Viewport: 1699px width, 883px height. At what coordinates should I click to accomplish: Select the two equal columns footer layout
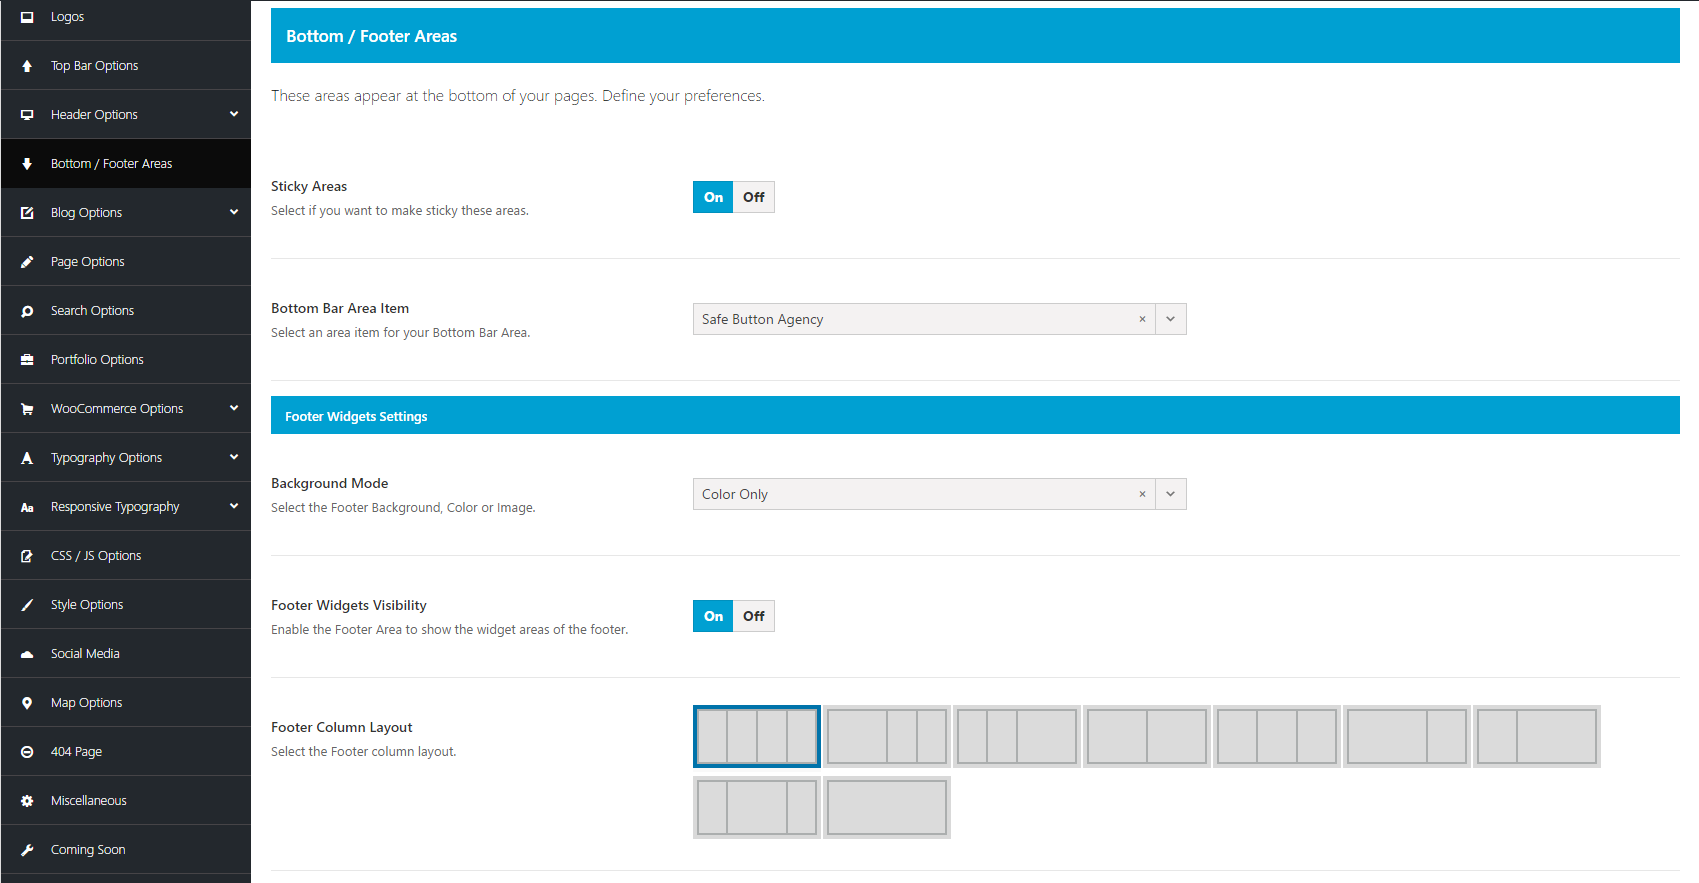[x=1147, y=737]
